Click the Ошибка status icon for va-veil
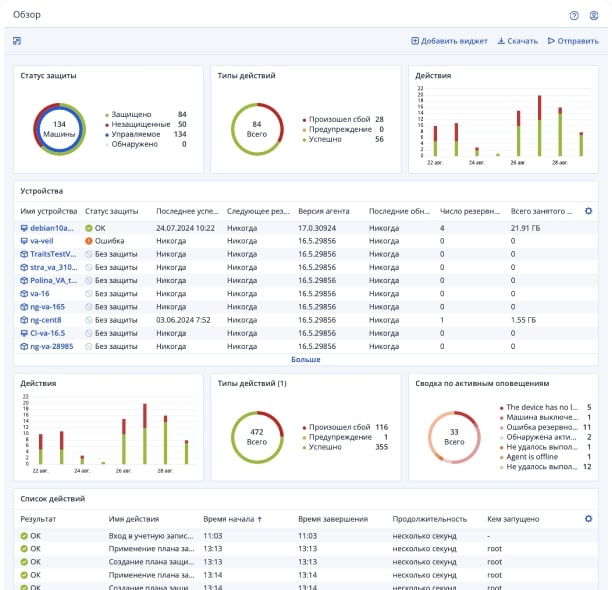 tap(90, 241)
